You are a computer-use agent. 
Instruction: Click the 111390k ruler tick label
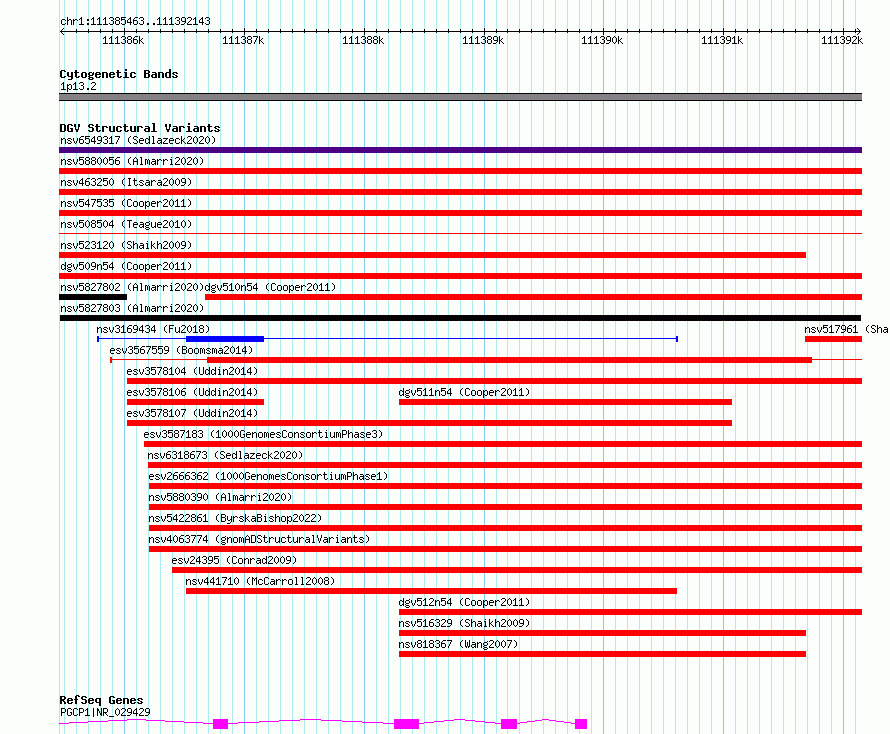pyautogui.click(x=602, y=40)
